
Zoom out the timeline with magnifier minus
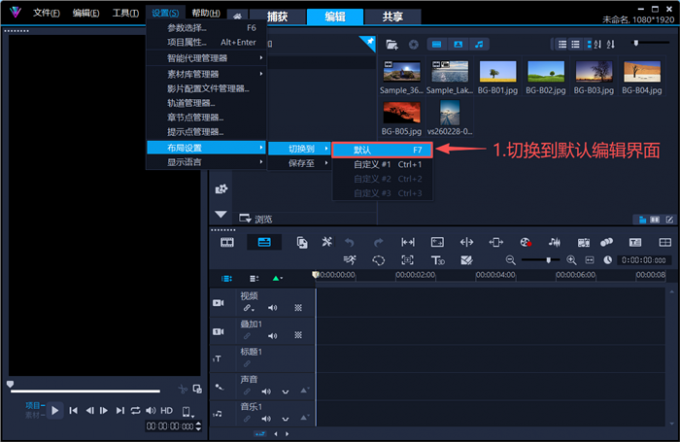tap(510, 260)
